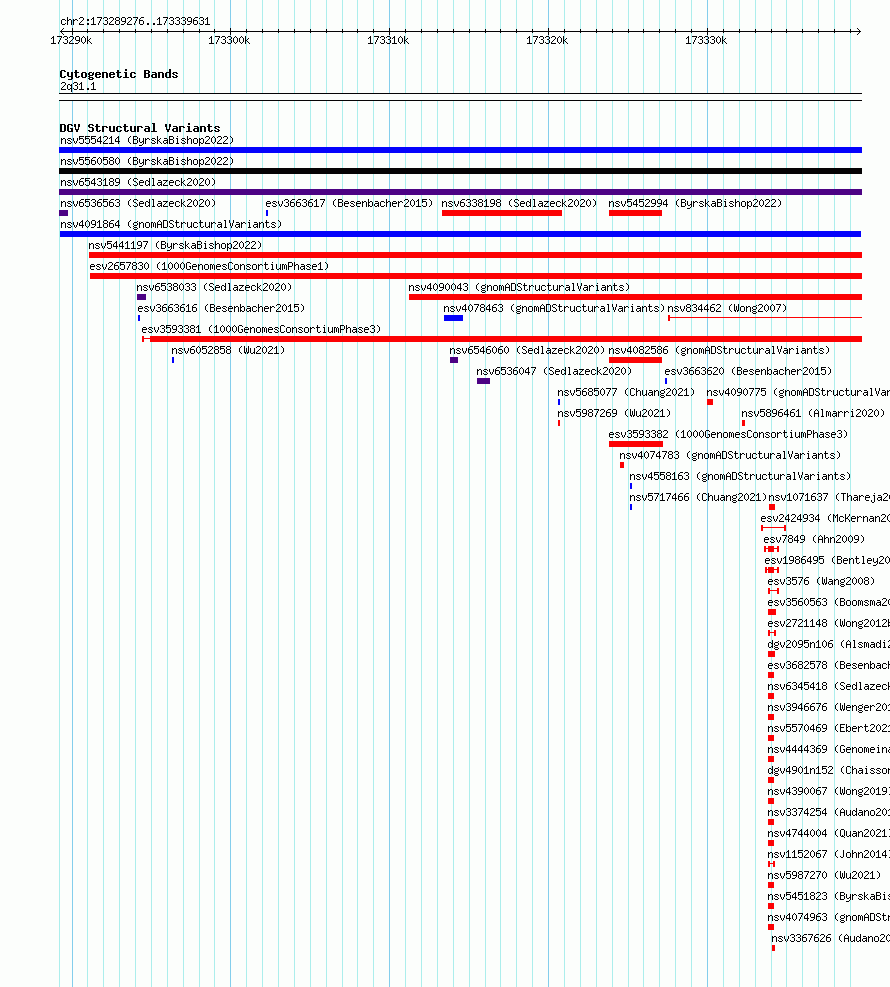
Task: Open nsv4074963 variant label
Action: tap(828, 917)
